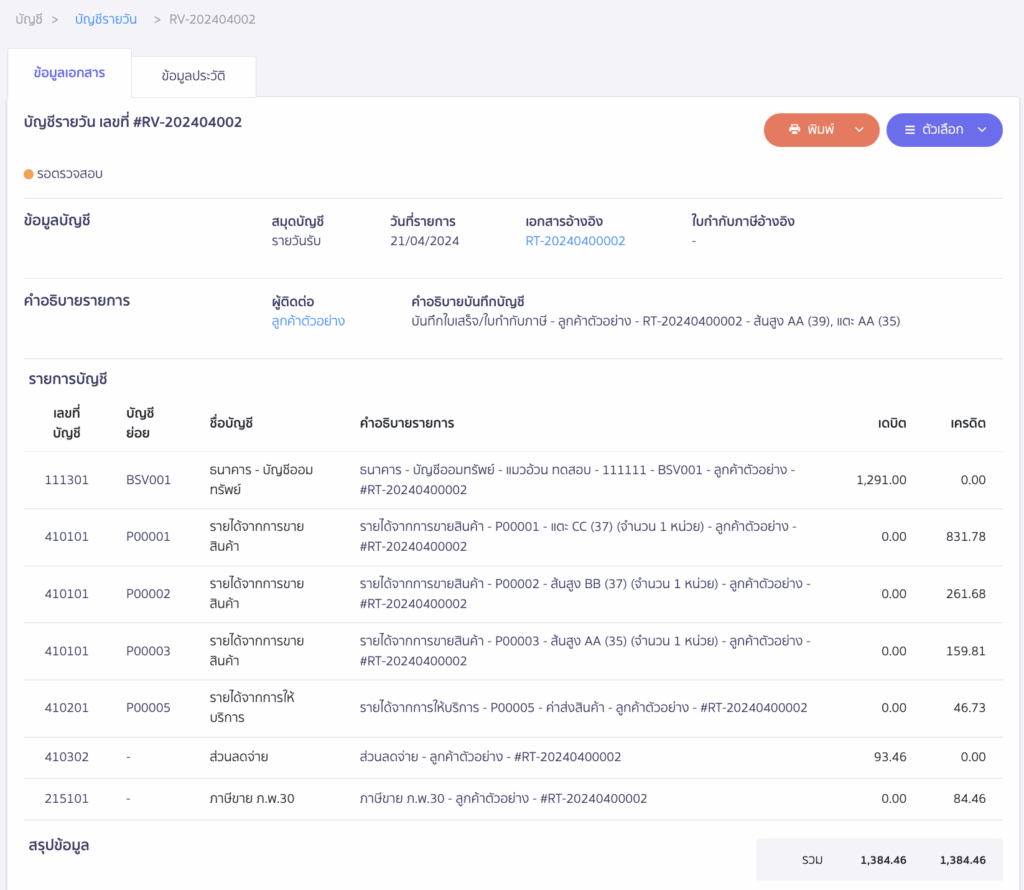The height and width of the screenshot is (890, 1024).
Task: Switch to the ข้อมูลประวัติ tab
Action: [193, 75]
